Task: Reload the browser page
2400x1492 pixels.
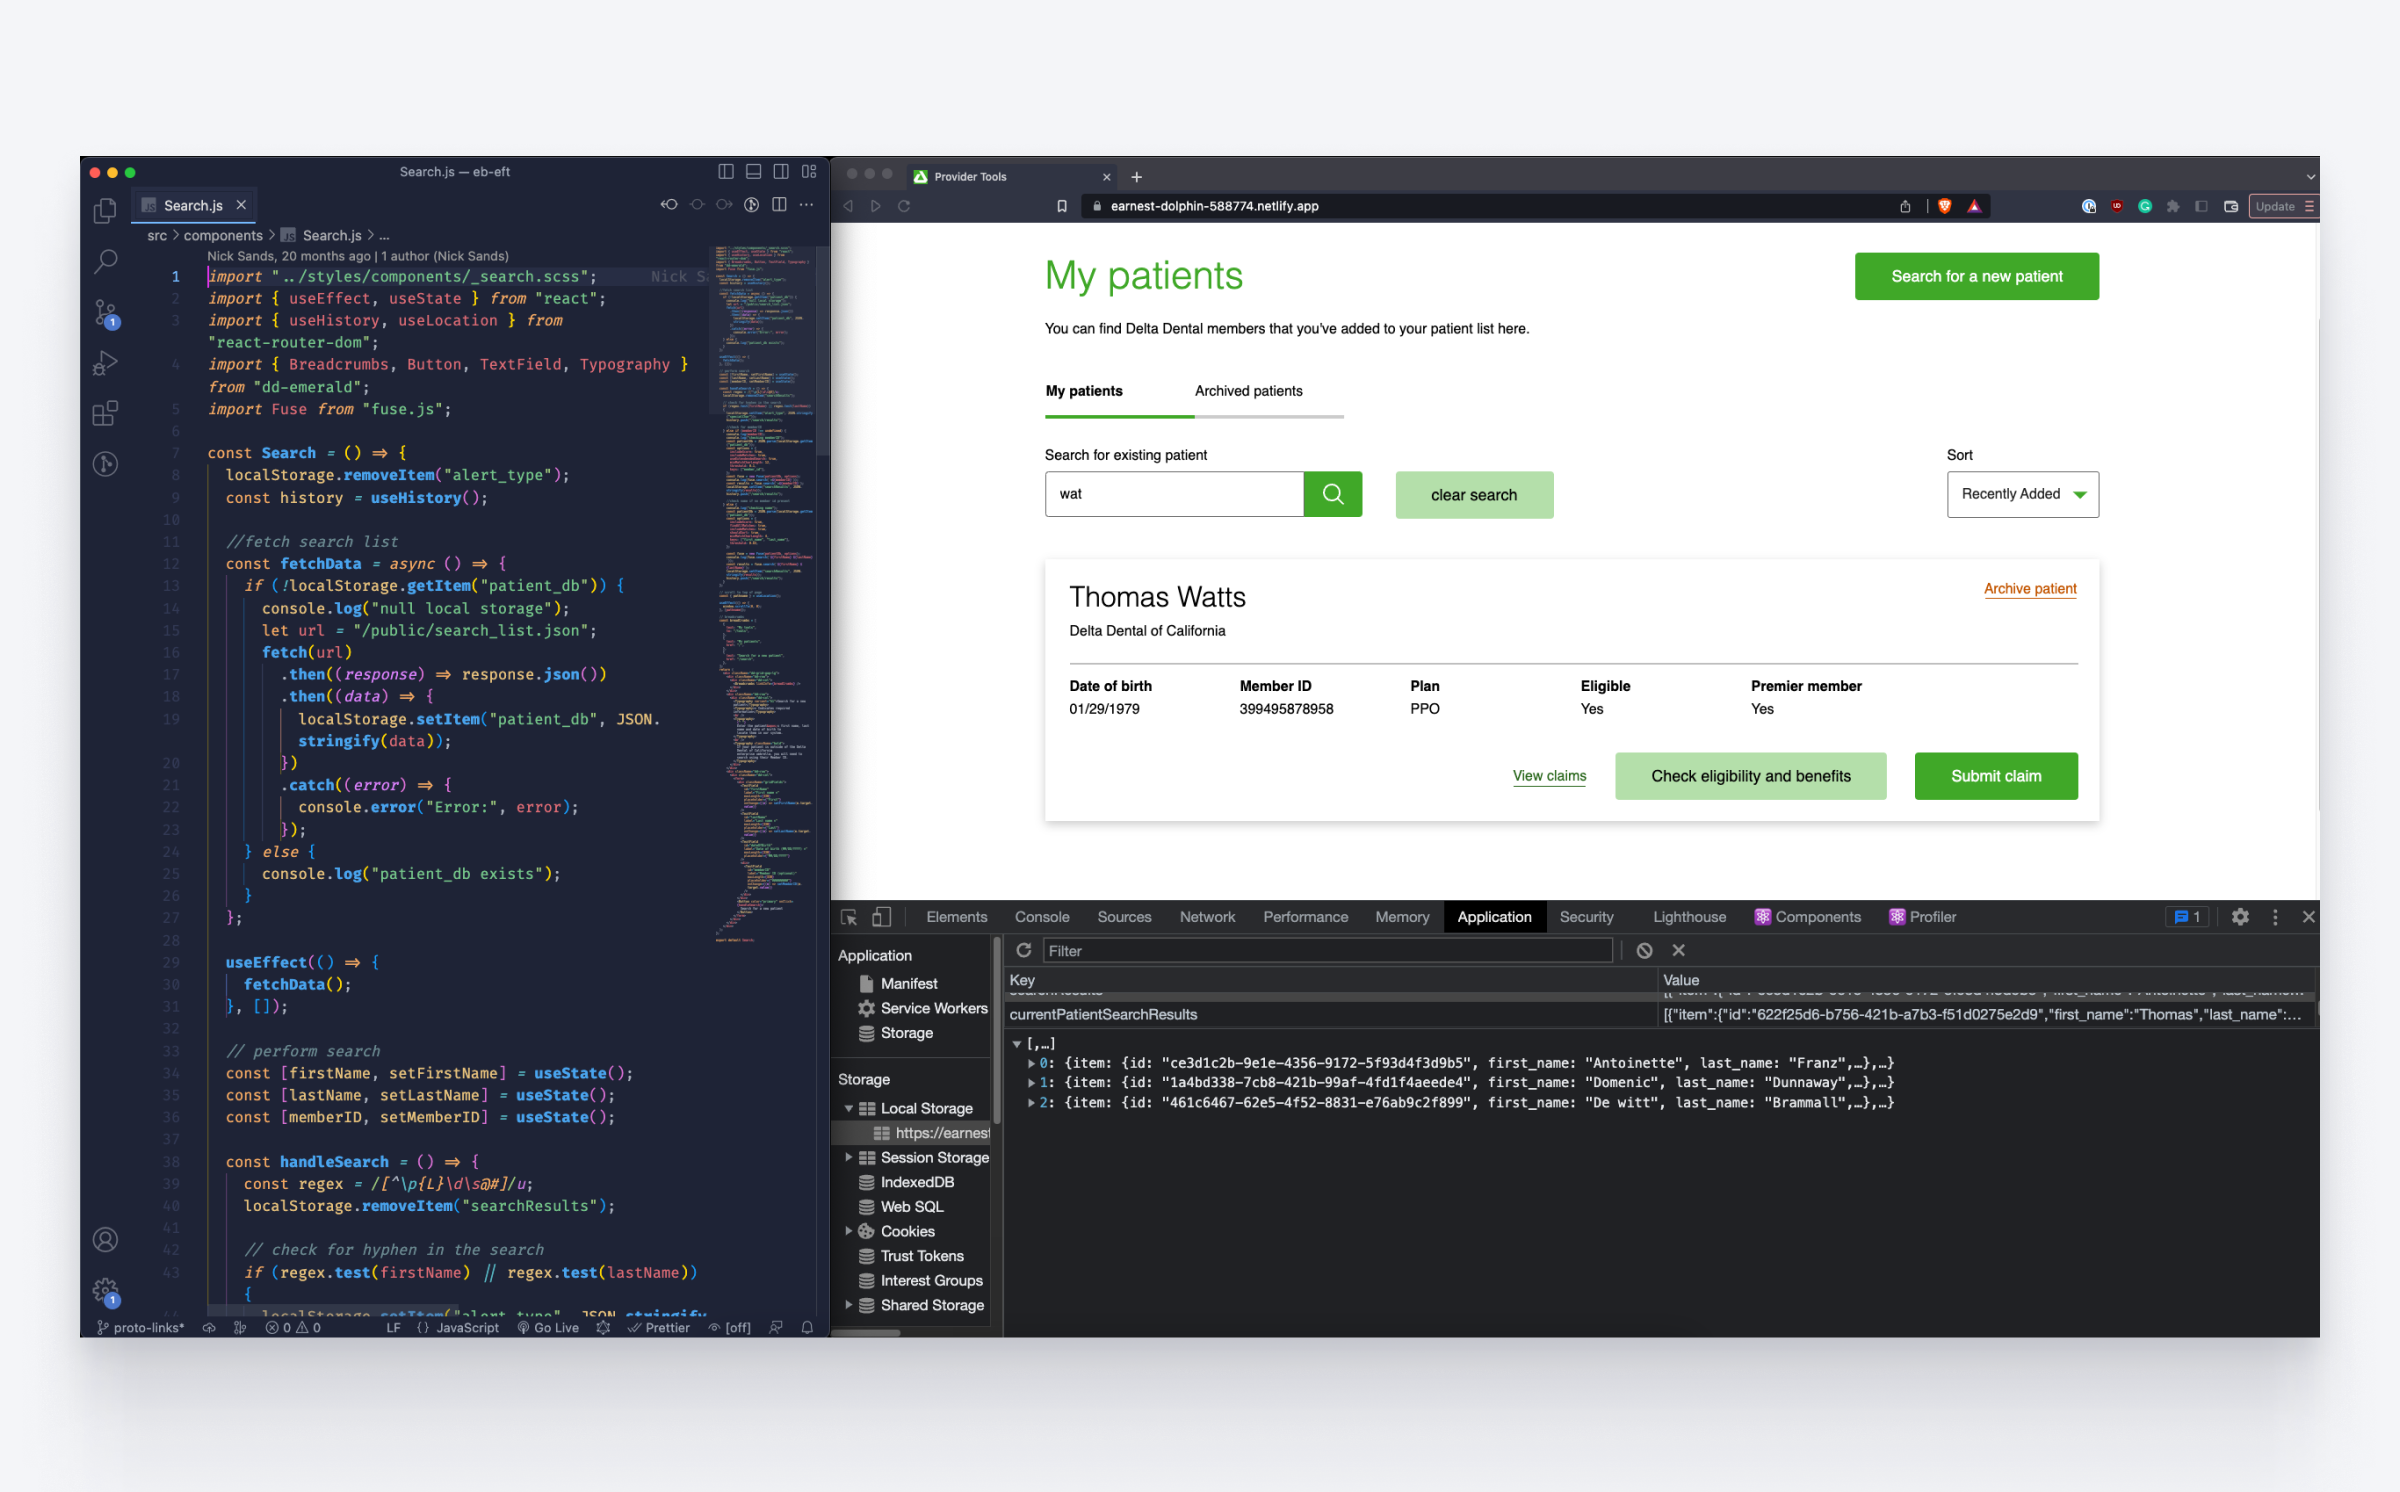Action: pos(904,206)
